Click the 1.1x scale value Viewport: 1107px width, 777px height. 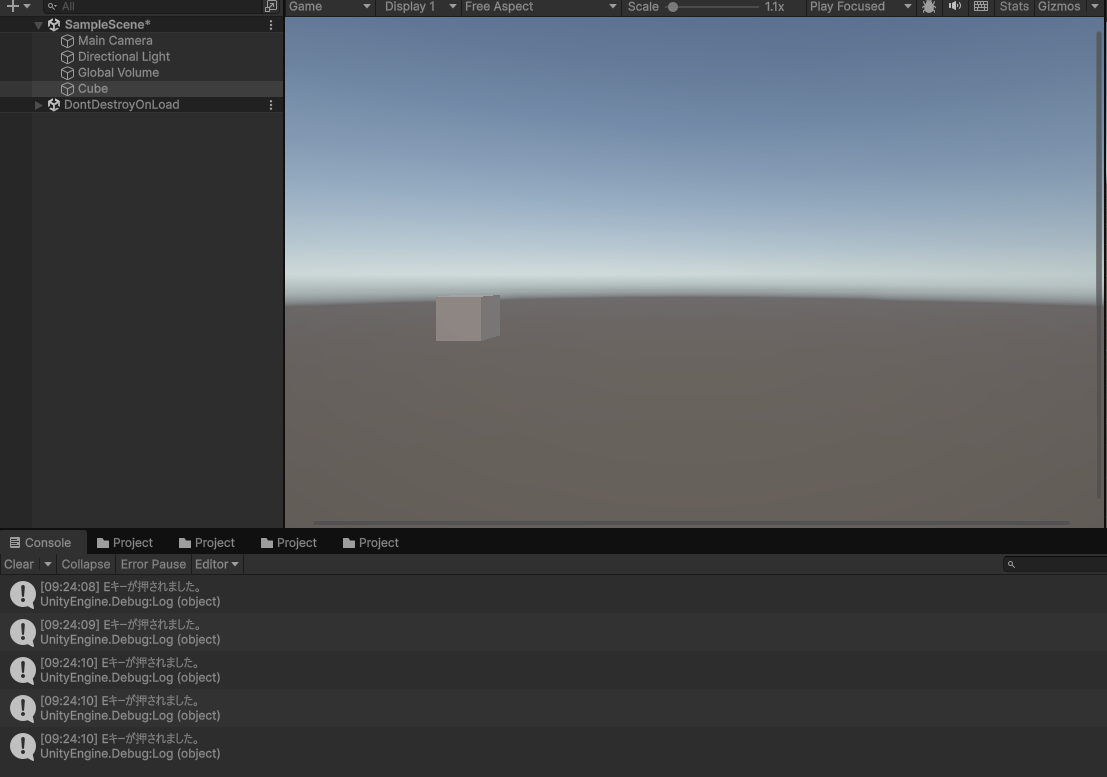pos(774,6)
